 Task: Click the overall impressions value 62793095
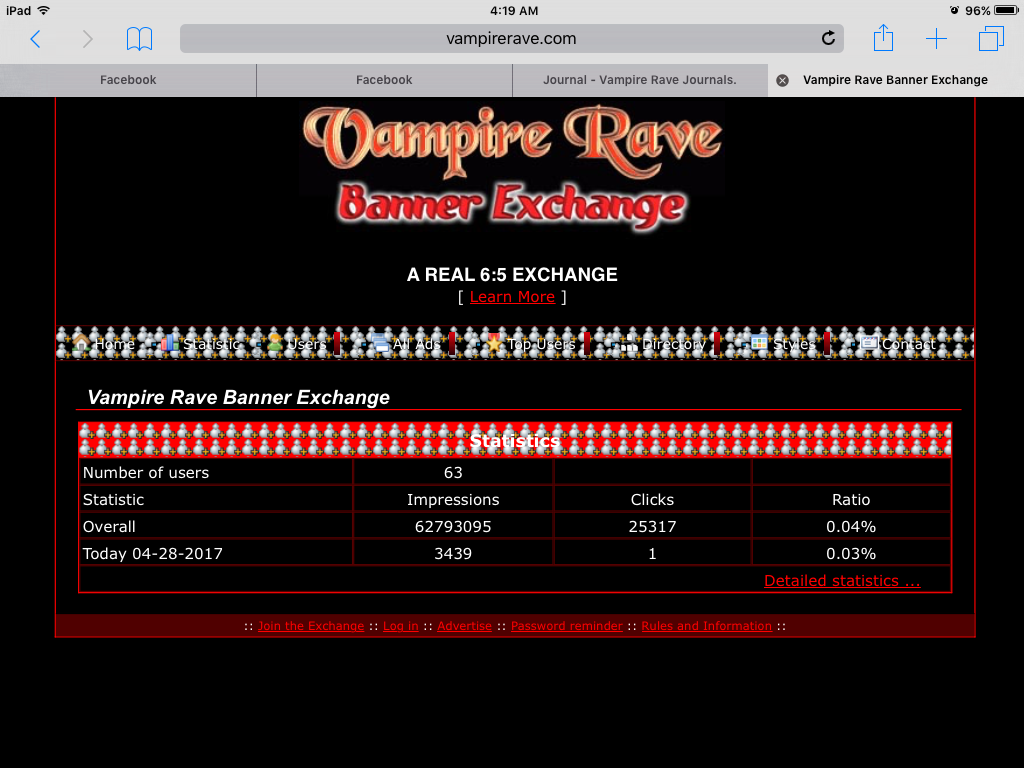(453, 526)
